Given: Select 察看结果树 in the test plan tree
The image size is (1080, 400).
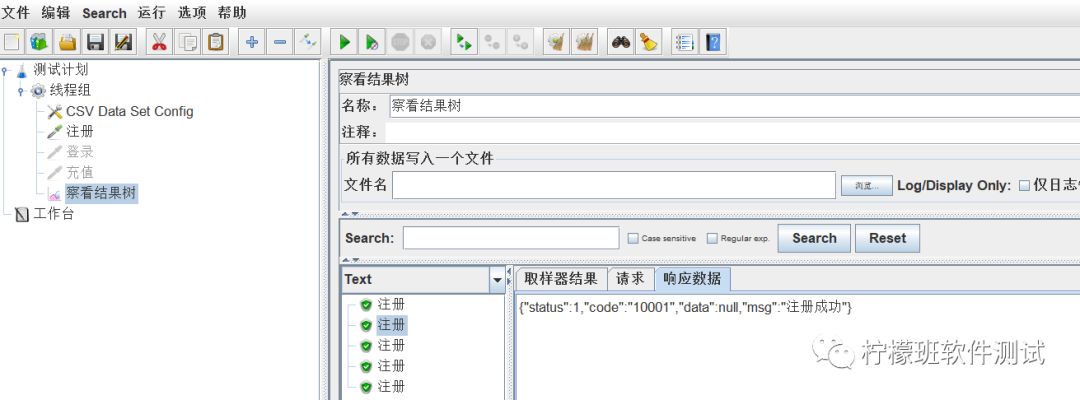Looking at the screenshot, I should (x=101, y=193).
